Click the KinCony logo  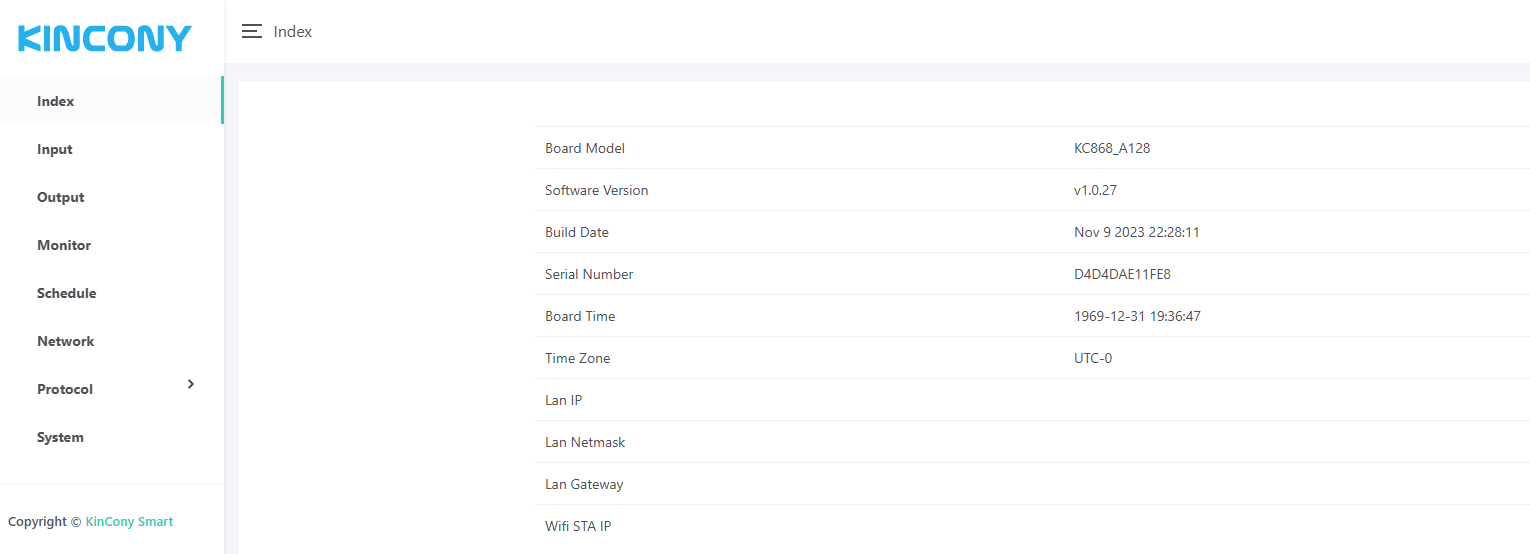pos(105,39)
